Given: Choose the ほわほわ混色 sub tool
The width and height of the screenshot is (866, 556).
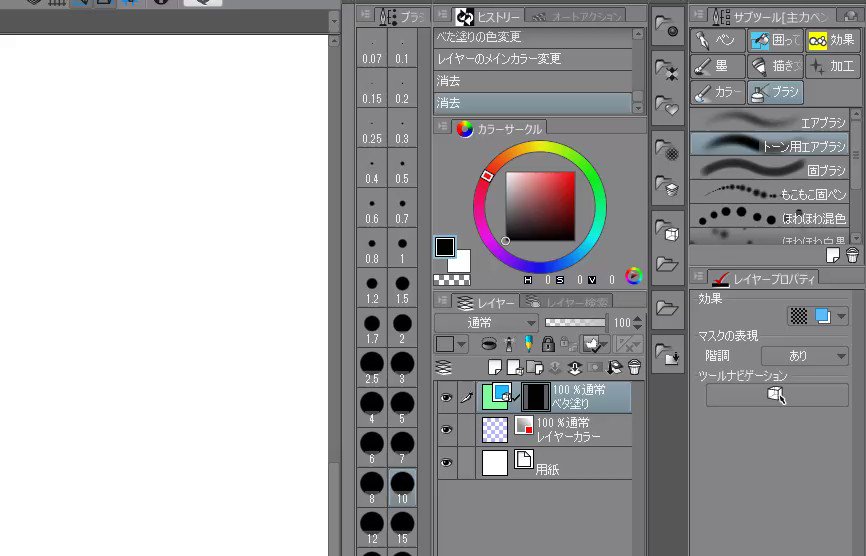Looking at the screenshot, I should pyautogui.click(x=769, y=217).
